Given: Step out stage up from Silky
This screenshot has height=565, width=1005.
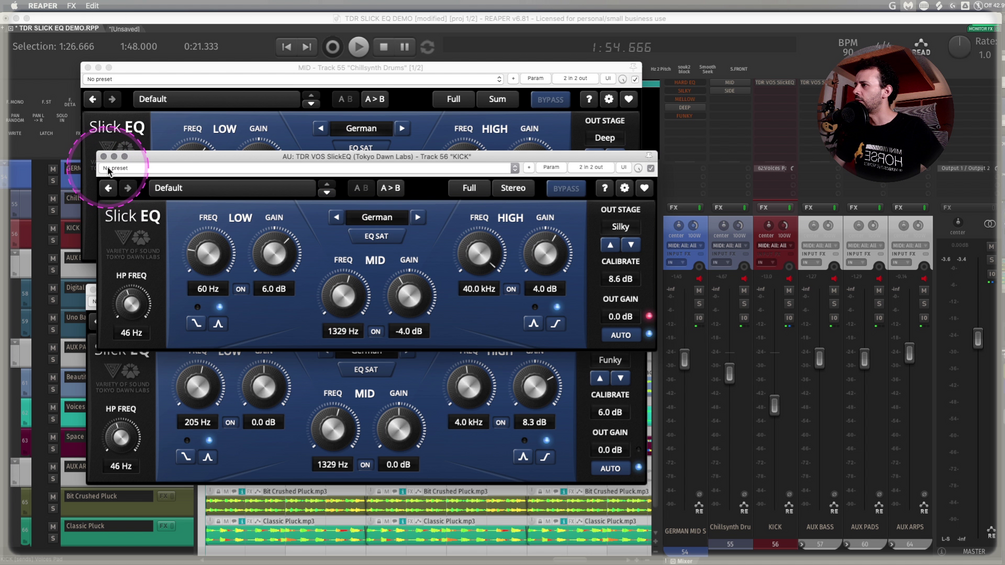Looking at the screenshot, I should point(610,245).
